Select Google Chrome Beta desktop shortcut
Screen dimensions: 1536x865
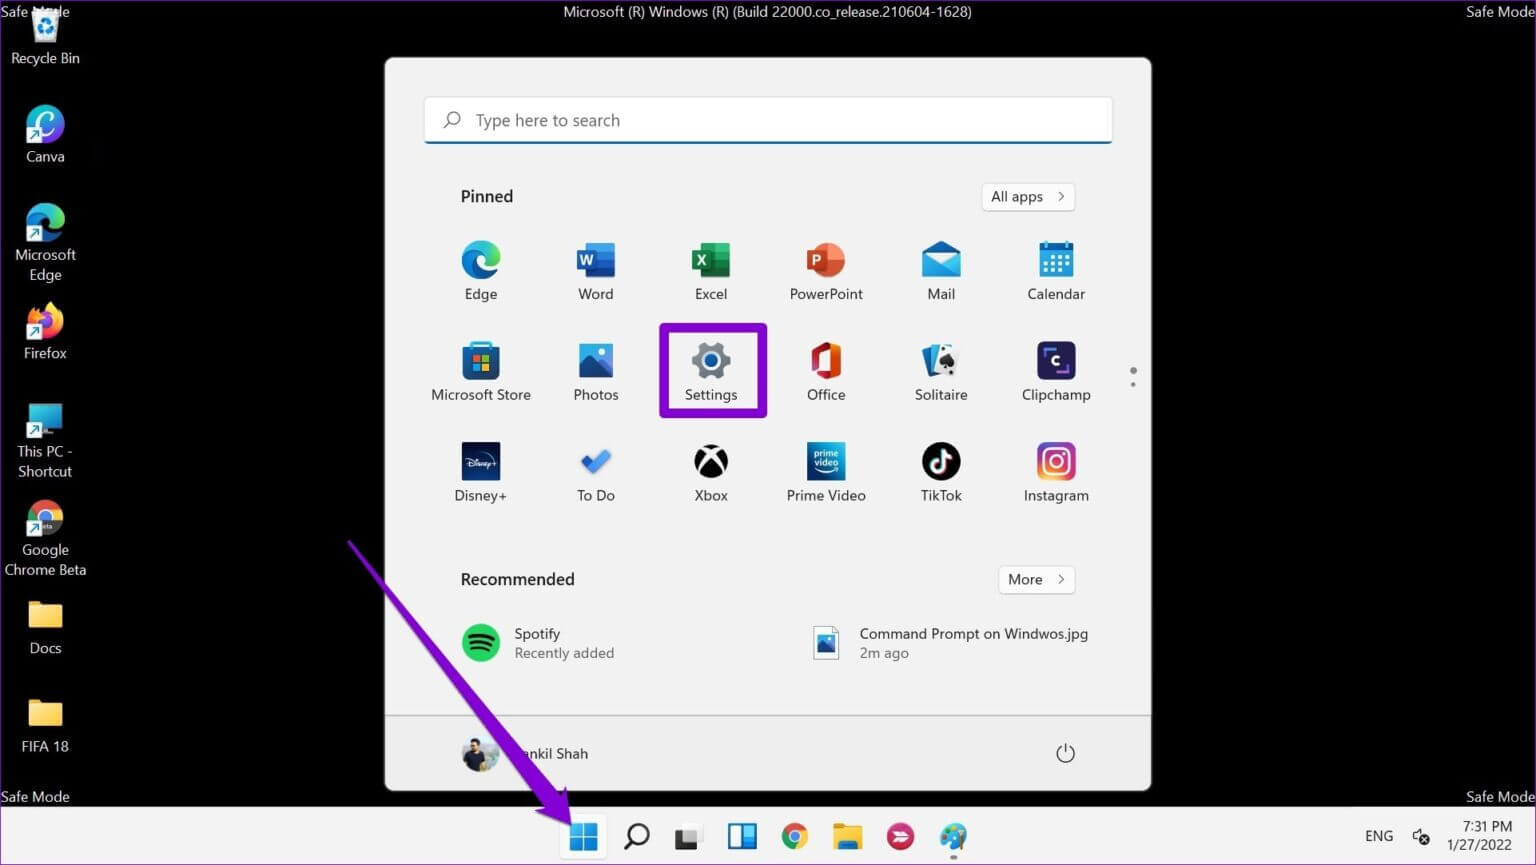point(45,539)
